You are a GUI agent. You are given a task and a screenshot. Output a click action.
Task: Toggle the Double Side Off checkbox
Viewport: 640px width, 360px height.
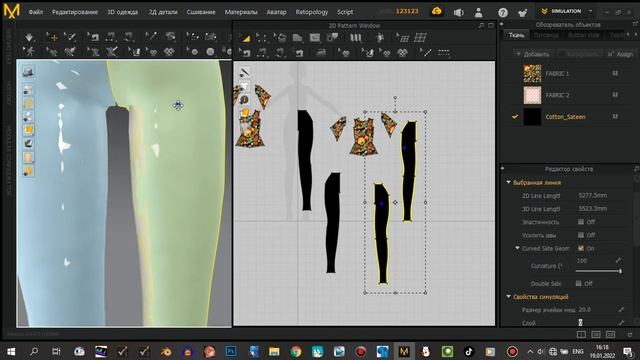point(578,283)
